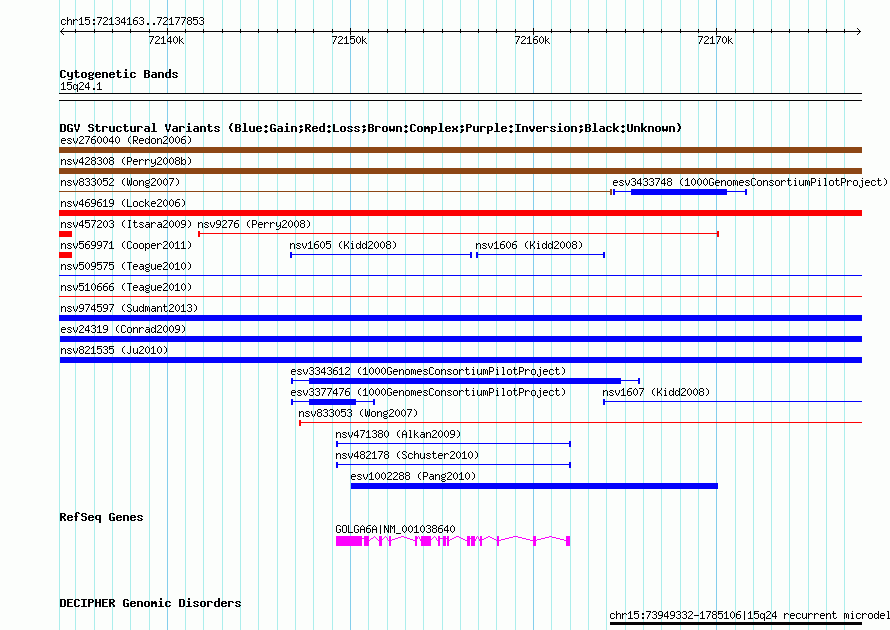Open the nsv482178 (Schuster2010) label

[x=407, y=455]
